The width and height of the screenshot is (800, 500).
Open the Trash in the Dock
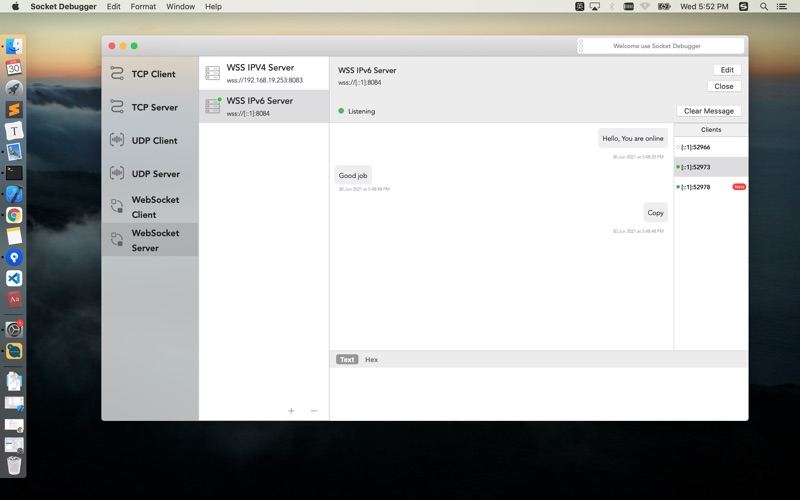[x=14, y=465]
